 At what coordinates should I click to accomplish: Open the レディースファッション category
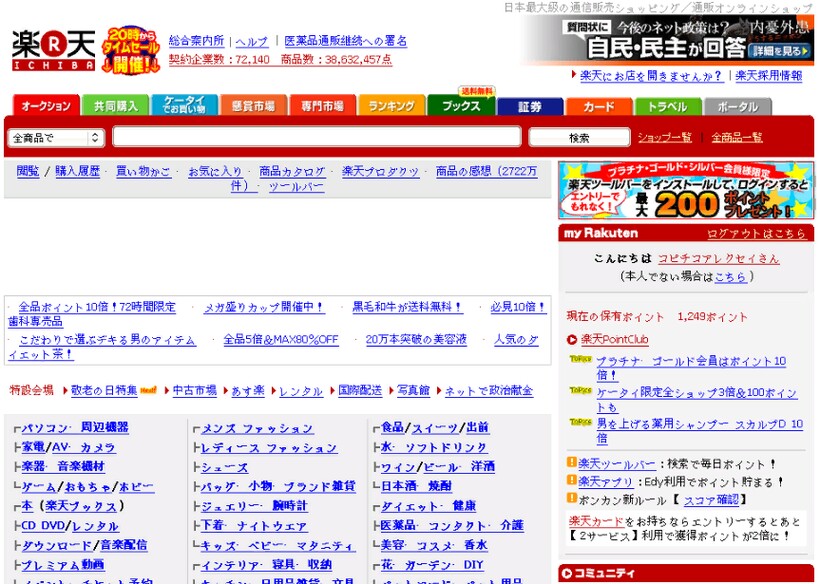[x=269, y=448]
